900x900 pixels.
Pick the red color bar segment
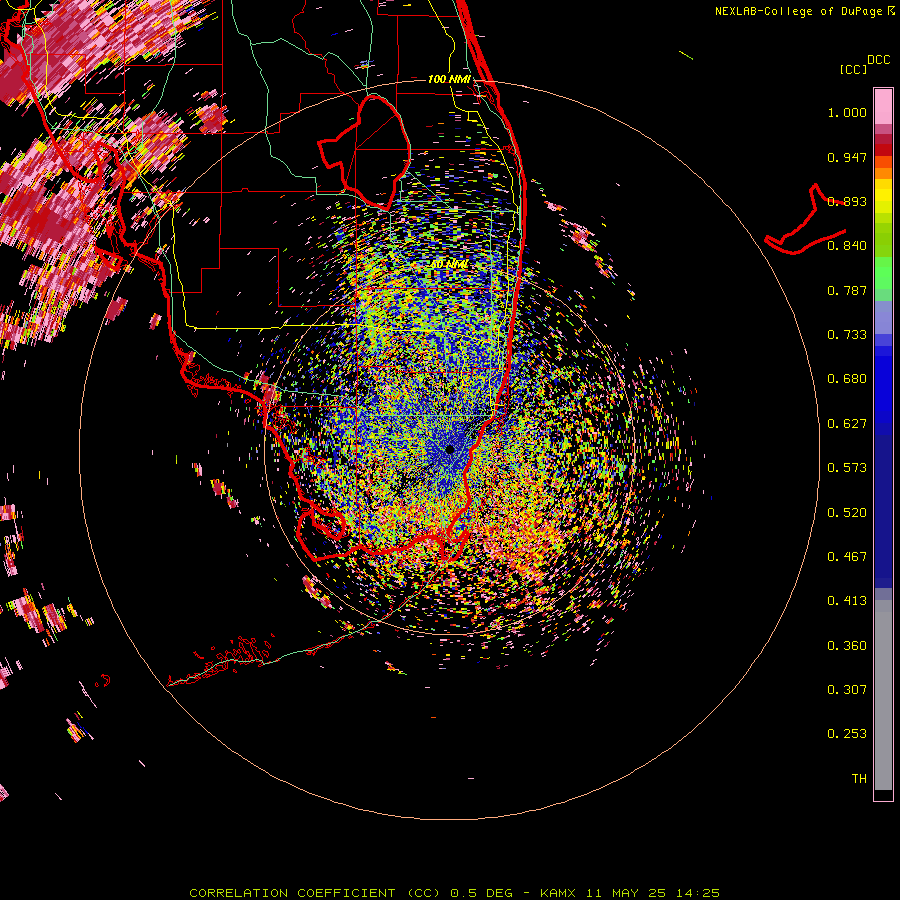pos(883,150)
